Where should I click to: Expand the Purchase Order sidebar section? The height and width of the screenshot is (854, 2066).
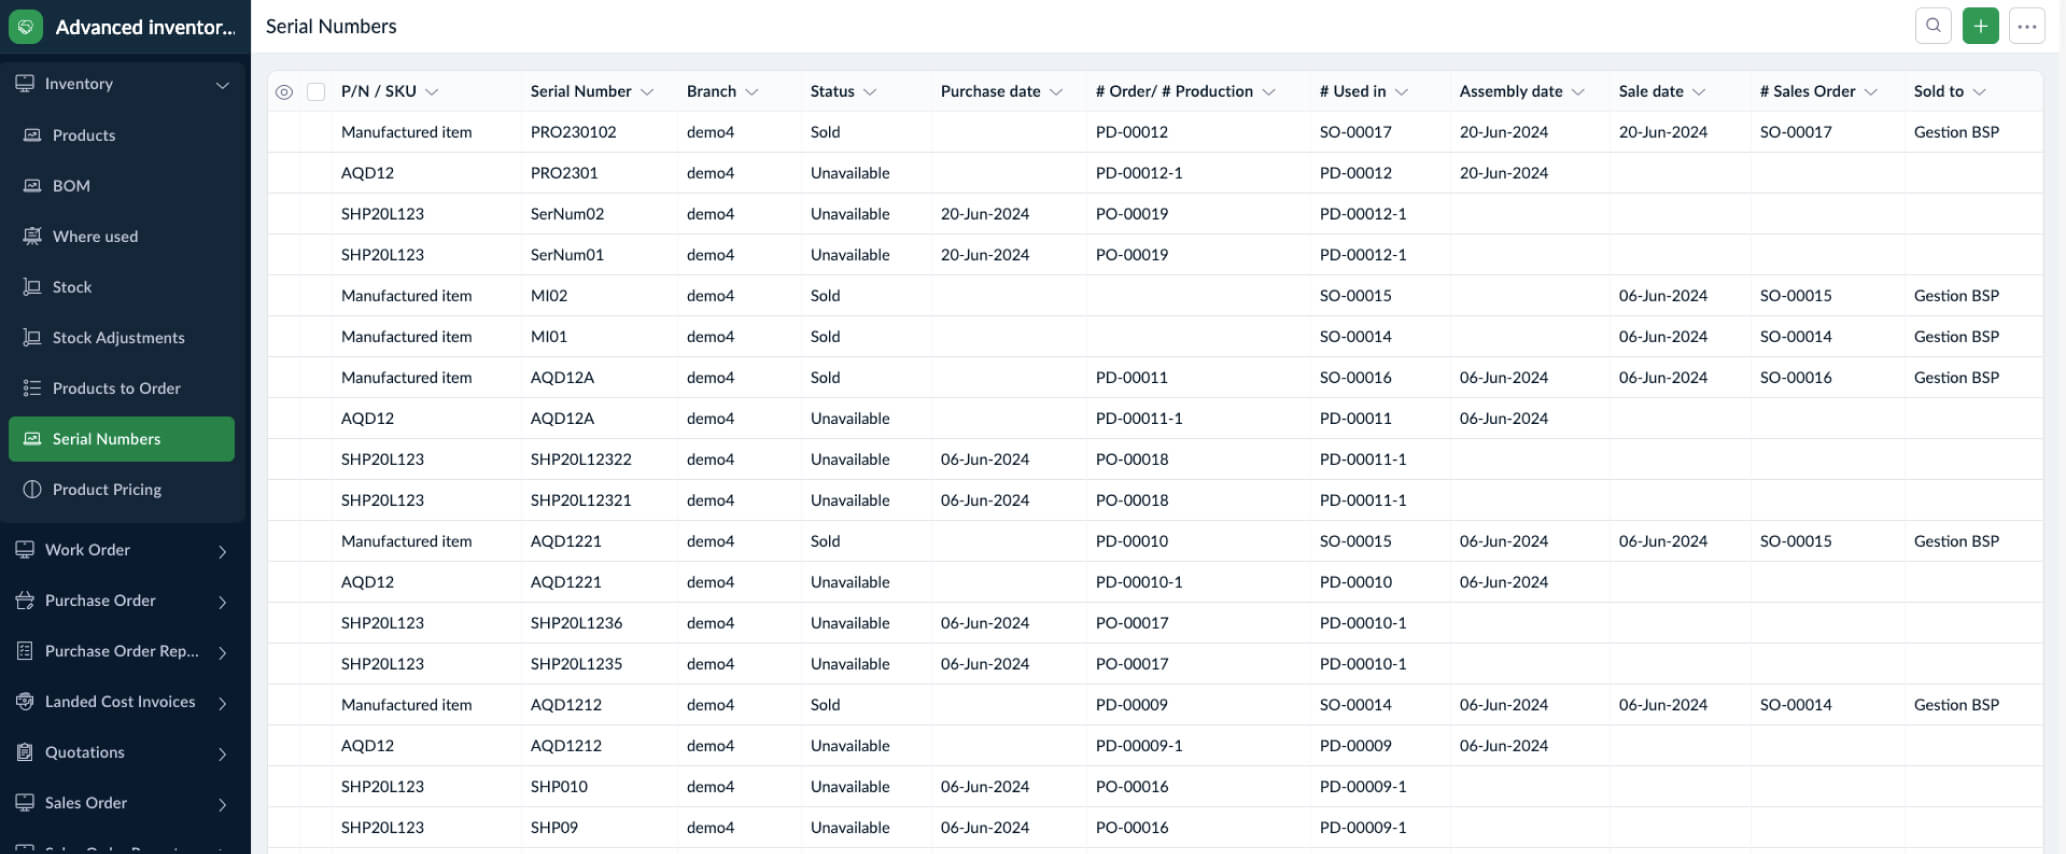(222, 602)
